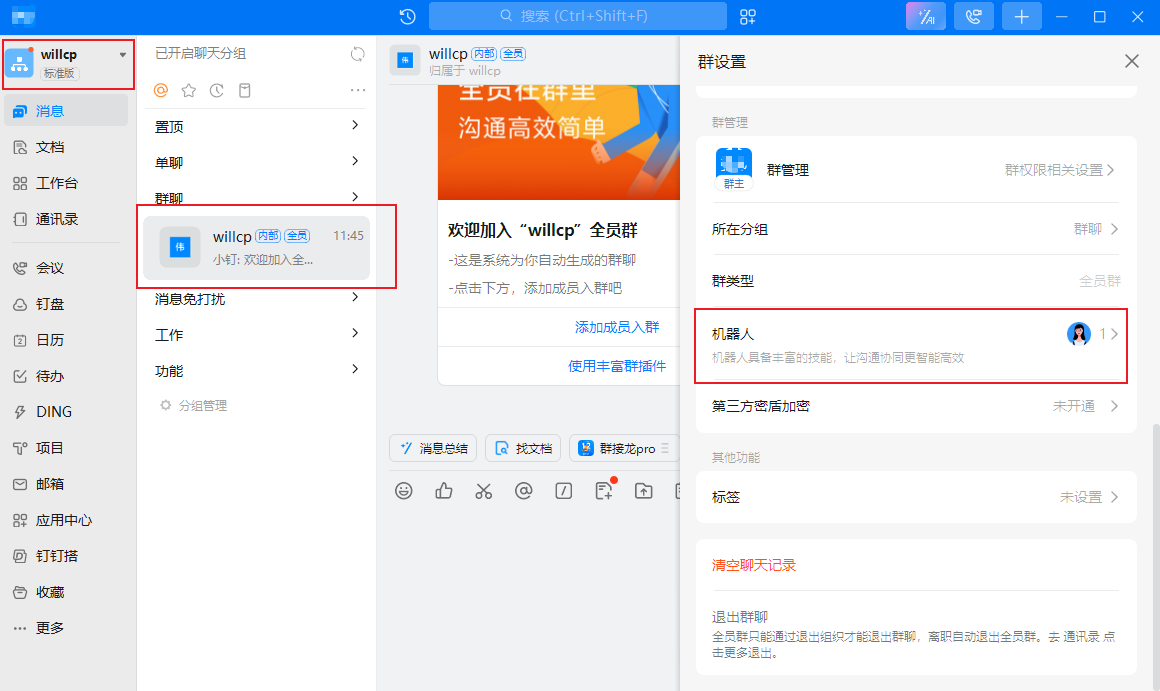Image resolution: width=1160 pixels, height=691 pixels.
Task: Open 文档 in the sidebar
Action: pos(66,147)
